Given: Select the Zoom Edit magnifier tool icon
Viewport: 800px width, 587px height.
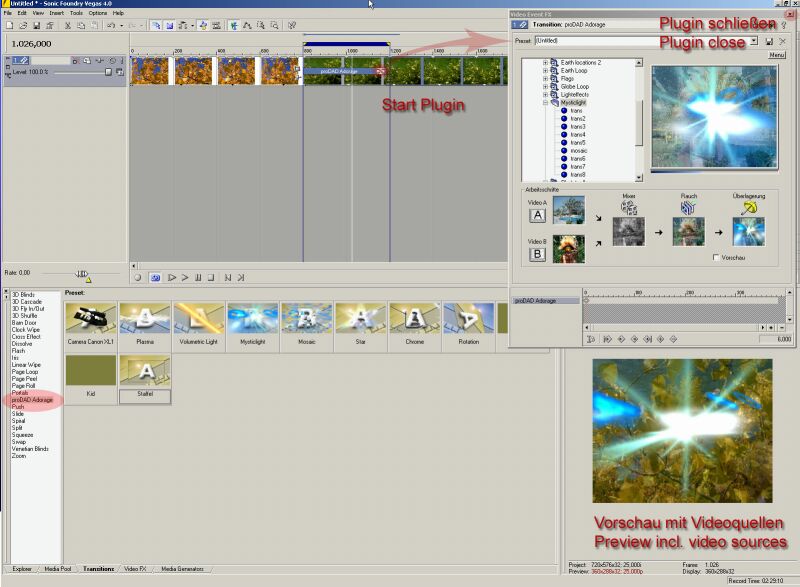Looking at the screenshot, I should coord(274,25).
